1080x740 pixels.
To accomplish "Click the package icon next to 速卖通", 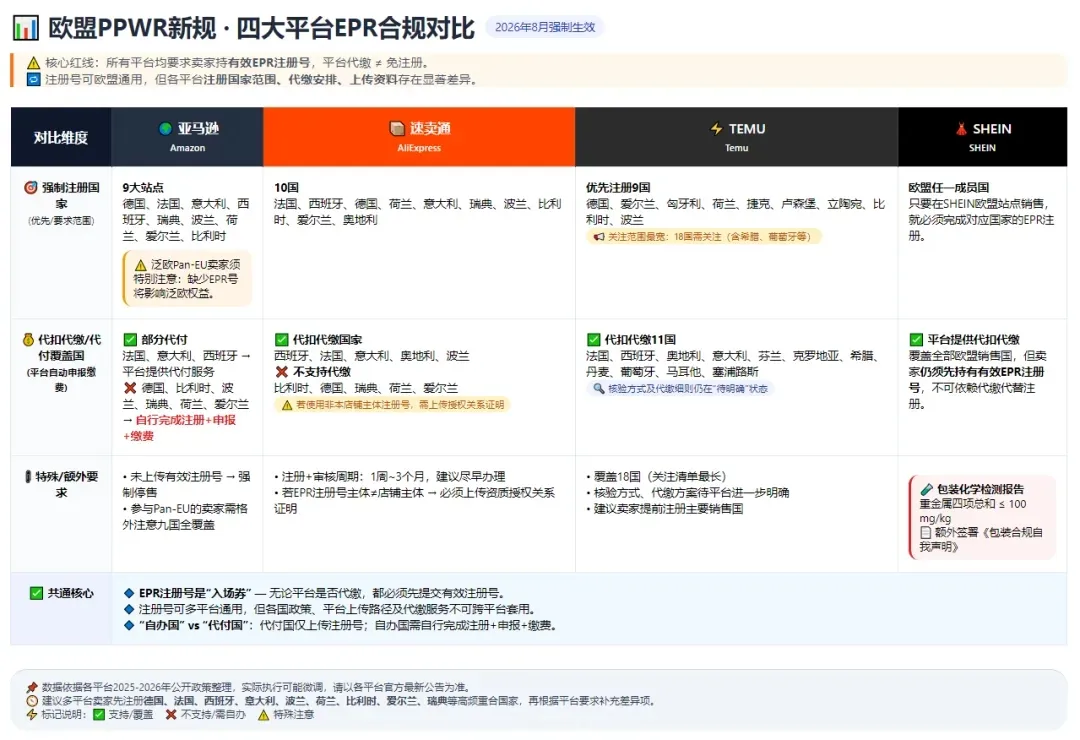I will pos(397,128).
